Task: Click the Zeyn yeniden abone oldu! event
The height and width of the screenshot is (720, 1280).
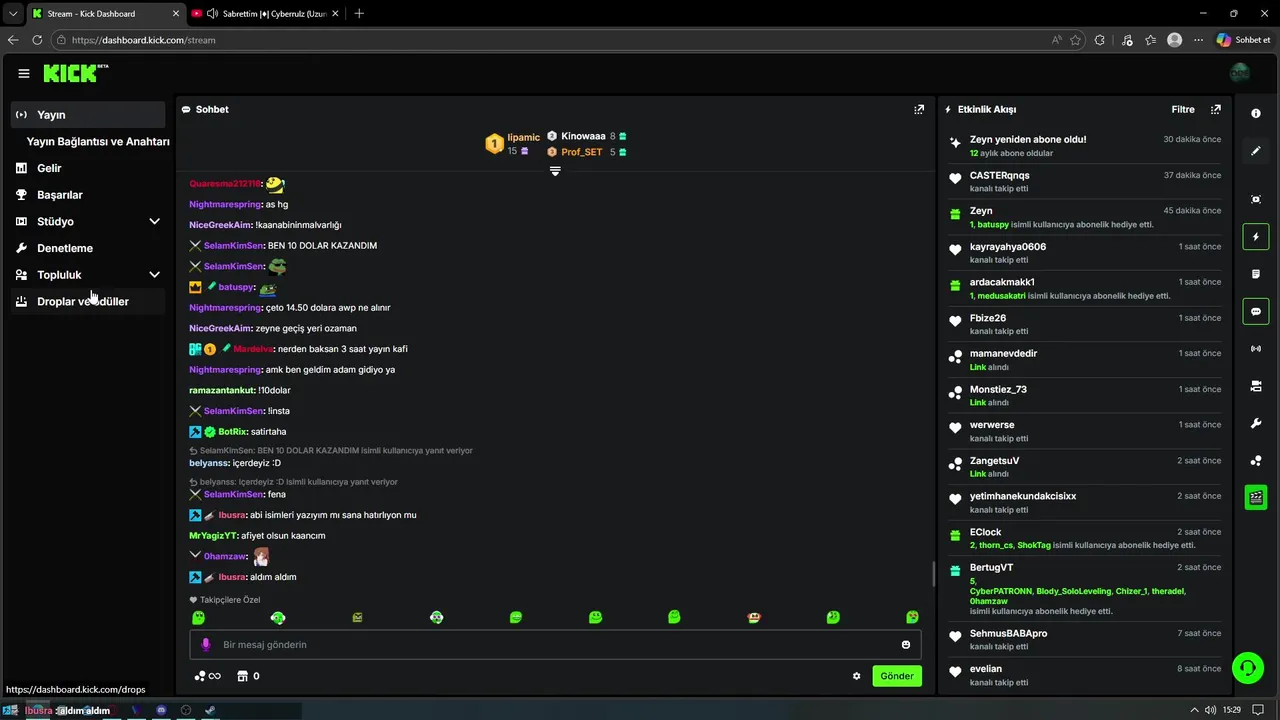Action: [1085, 146]
